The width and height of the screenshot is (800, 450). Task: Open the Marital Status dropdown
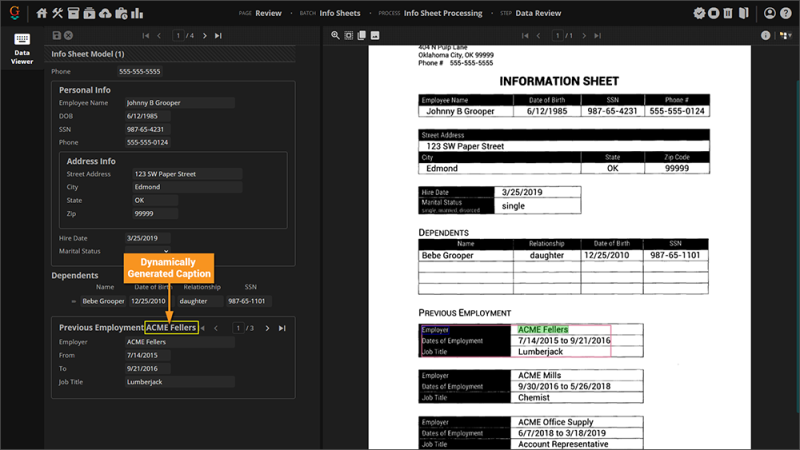[x=148, y=252]
